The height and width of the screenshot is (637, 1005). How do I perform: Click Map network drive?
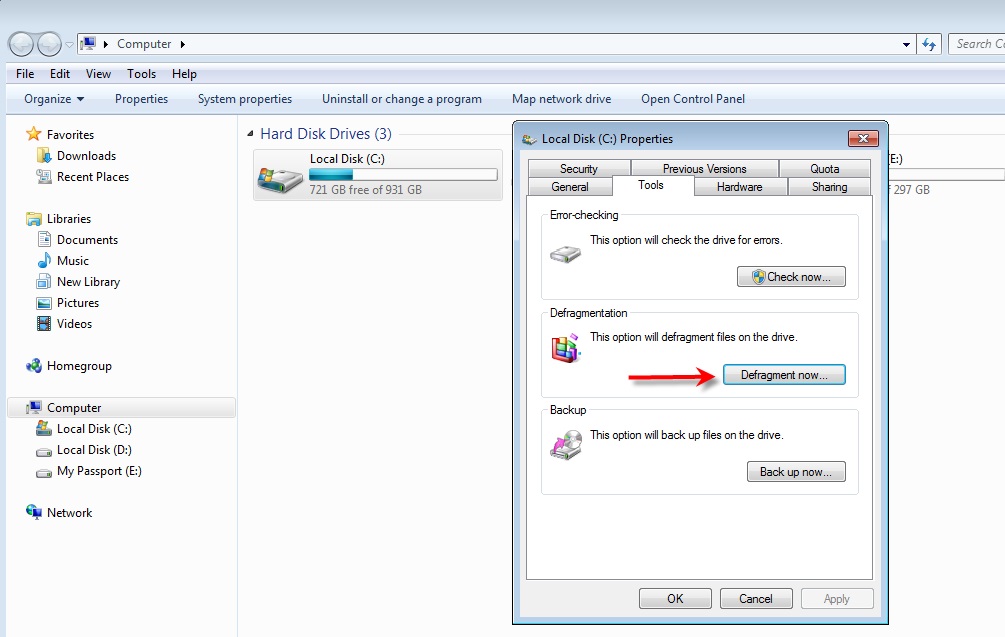(x=561, y=99)
